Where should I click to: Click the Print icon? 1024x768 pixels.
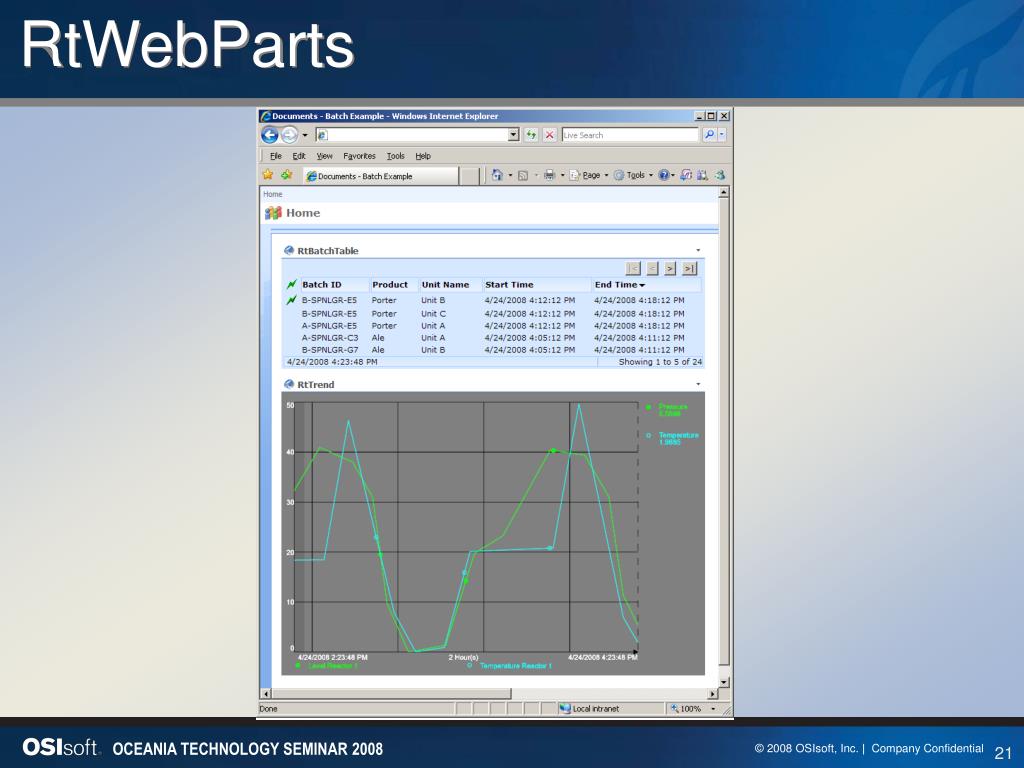[549, 175]
